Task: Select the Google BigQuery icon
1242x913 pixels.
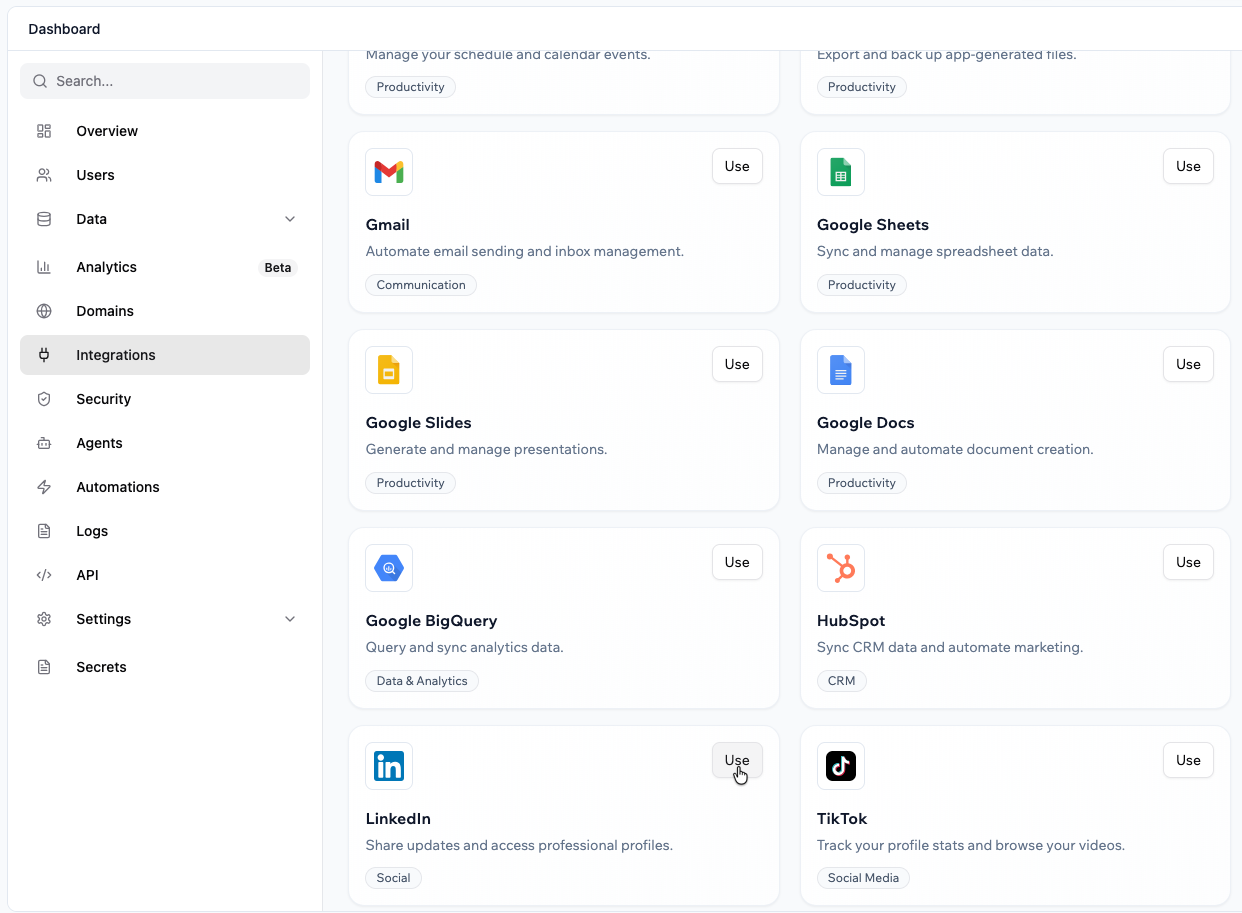Action: [x=388, y=567]
